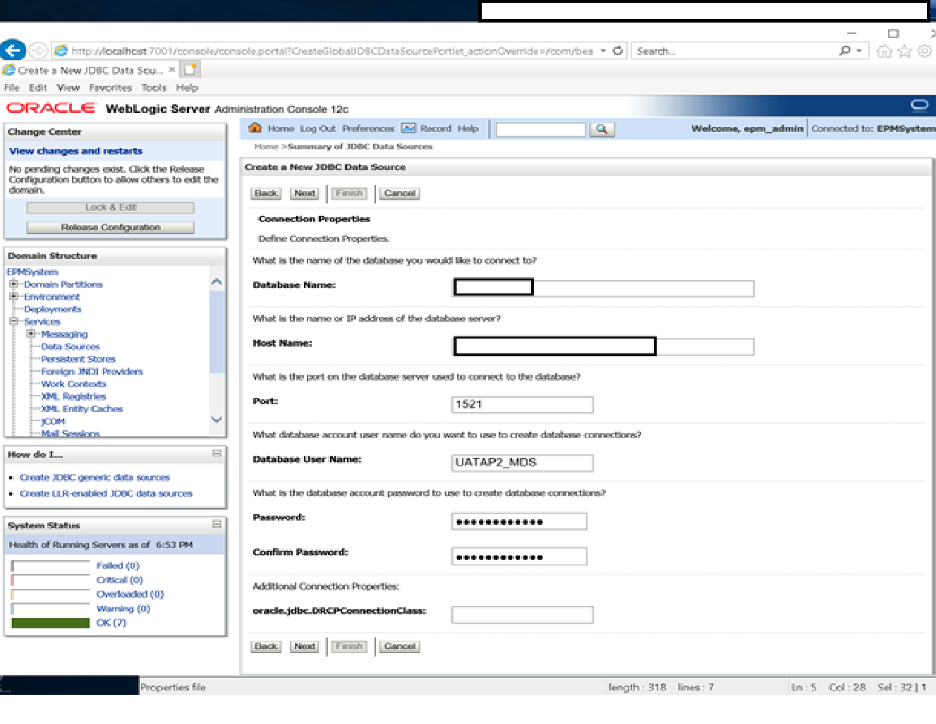Open the Tools menu
936x724 pixels.
(x=153, y=88)
